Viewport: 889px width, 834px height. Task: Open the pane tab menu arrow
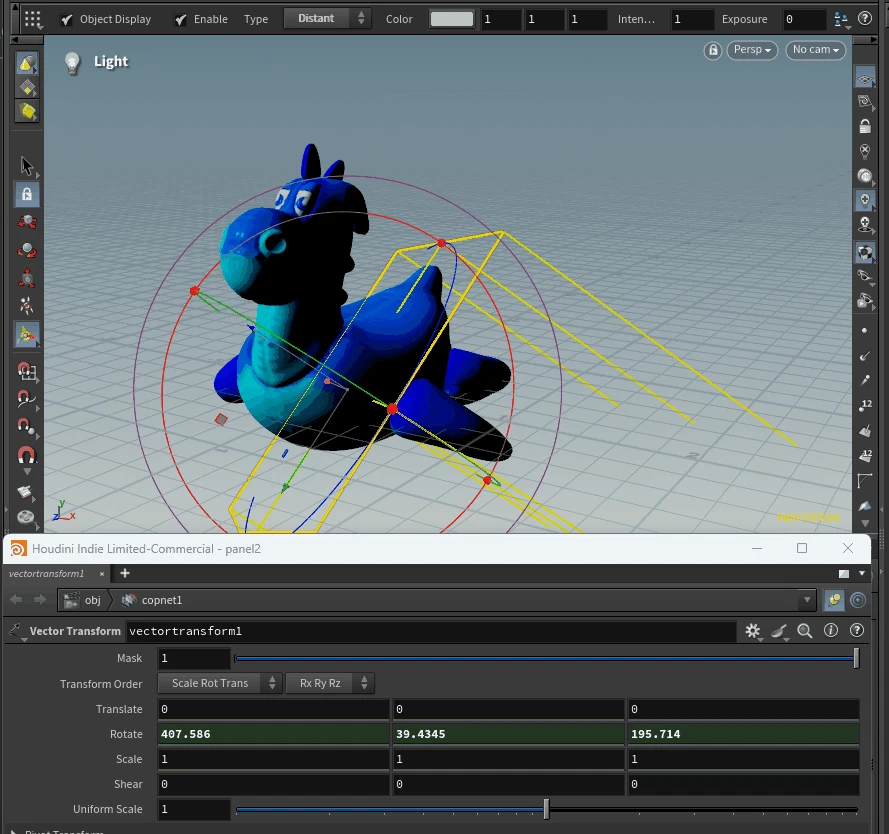862,574
